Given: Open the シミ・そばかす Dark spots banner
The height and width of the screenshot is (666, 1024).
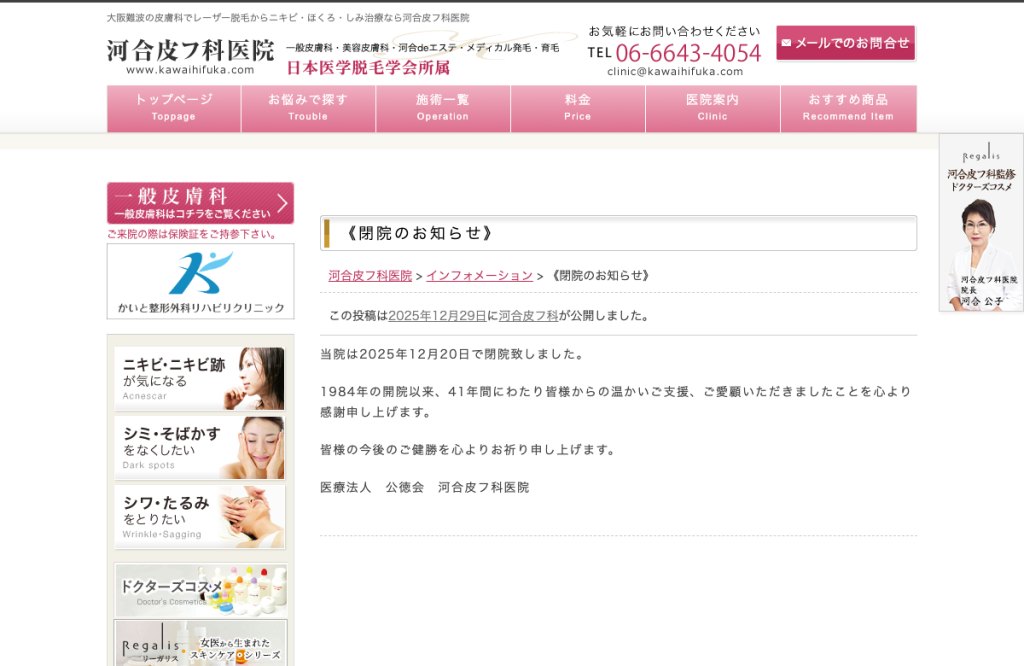Looking at the screenshot, I should click(x=199, y=448).
